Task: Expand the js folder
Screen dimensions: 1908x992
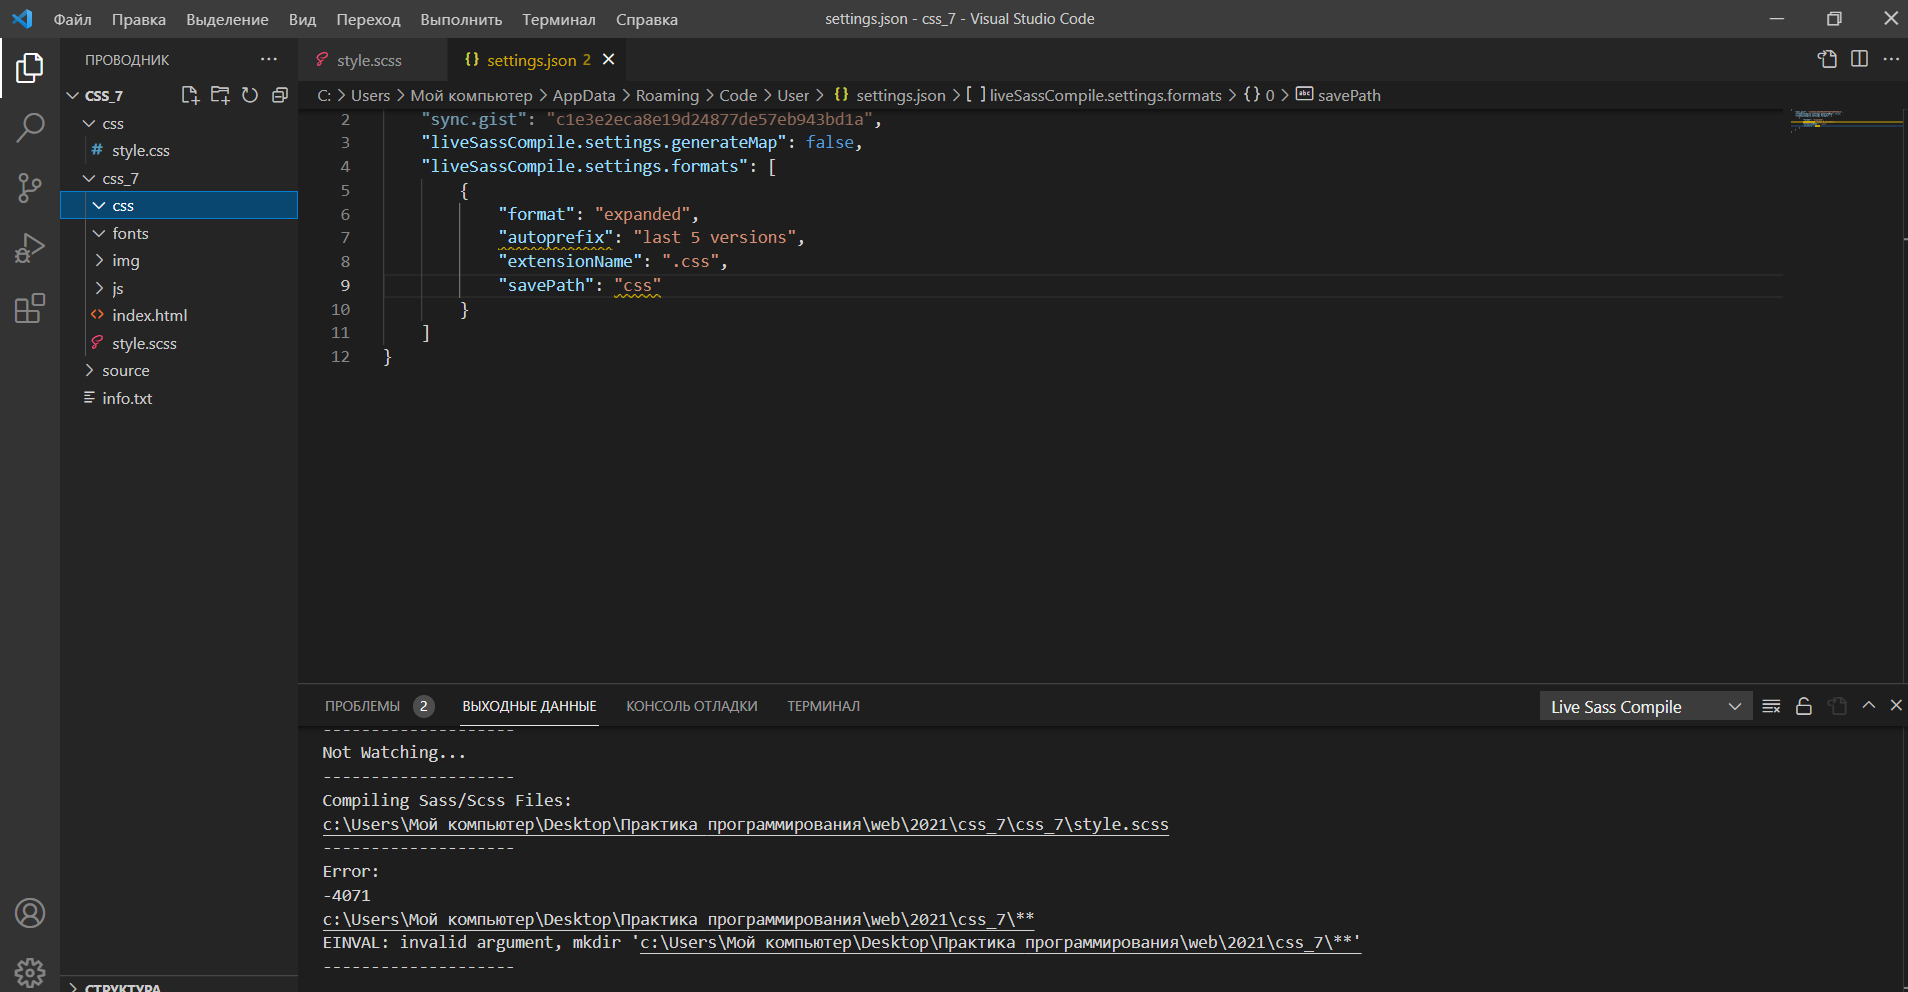Action: coord(99,288)
